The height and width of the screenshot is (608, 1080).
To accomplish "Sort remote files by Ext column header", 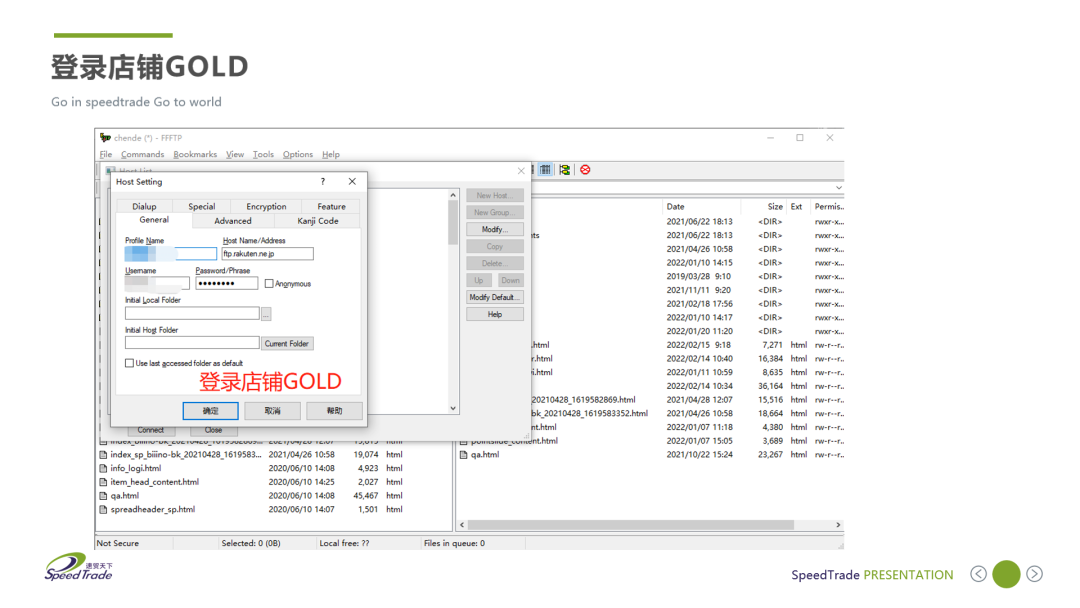I will coord(798,207).
